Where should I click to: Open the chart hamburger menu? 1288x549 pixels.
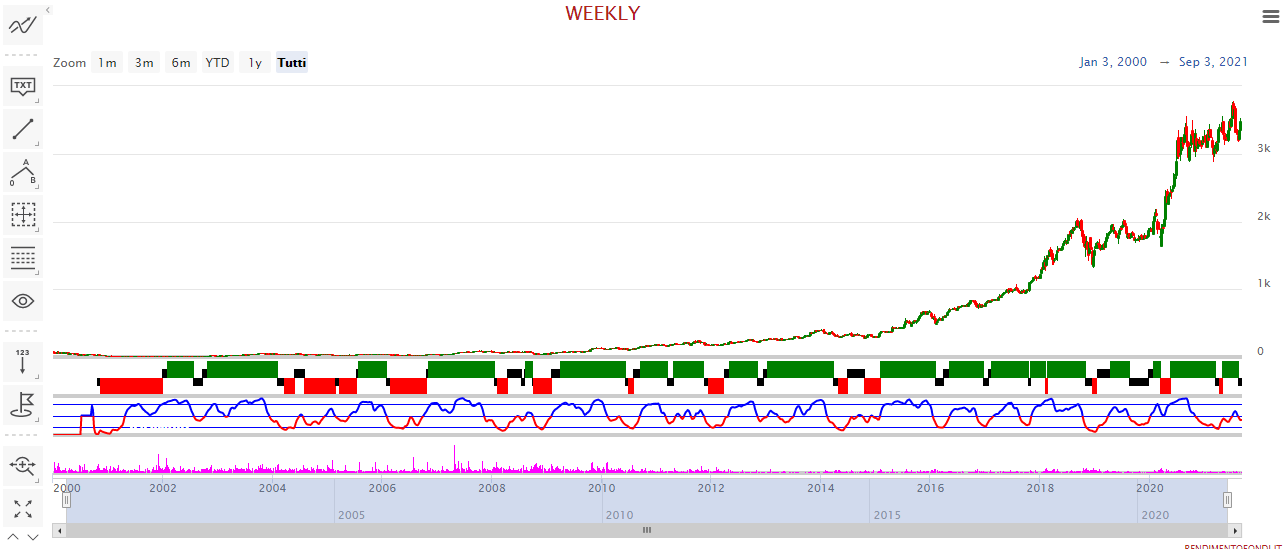(x=1270, y=16)
